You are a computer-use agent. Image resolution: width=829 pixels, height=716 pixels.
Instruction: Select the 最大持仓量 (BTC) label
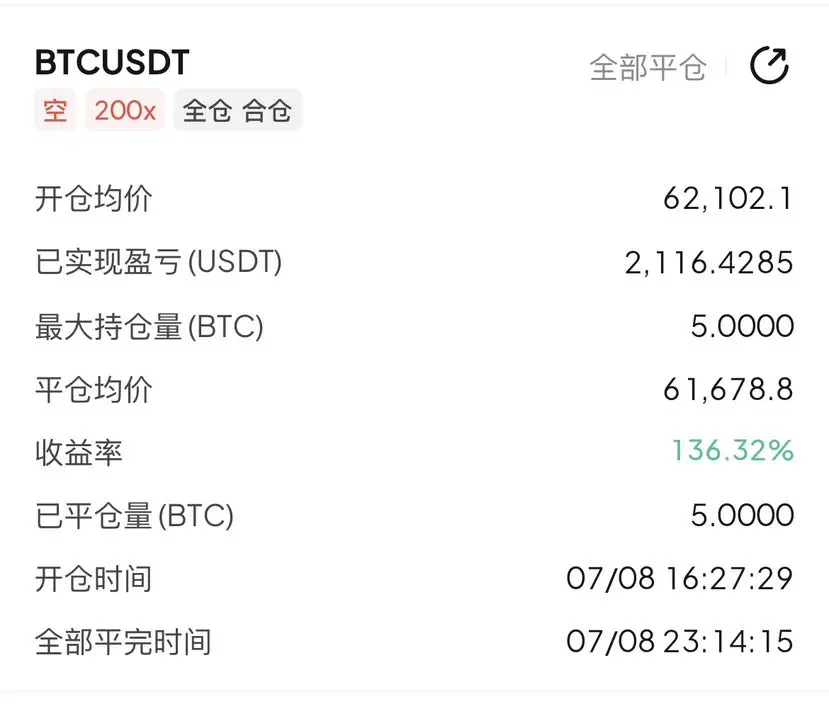pyautogui.click(x=149, y=326)
